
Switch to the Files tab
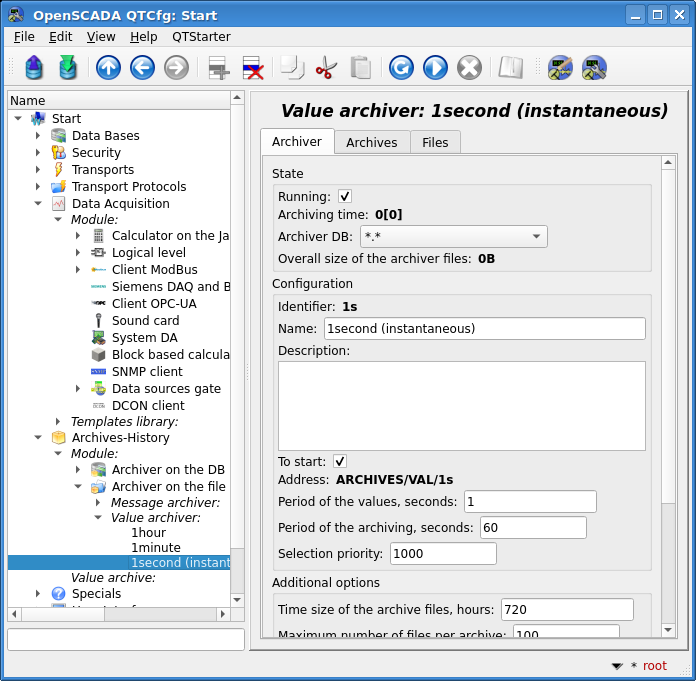click(435, 142)
